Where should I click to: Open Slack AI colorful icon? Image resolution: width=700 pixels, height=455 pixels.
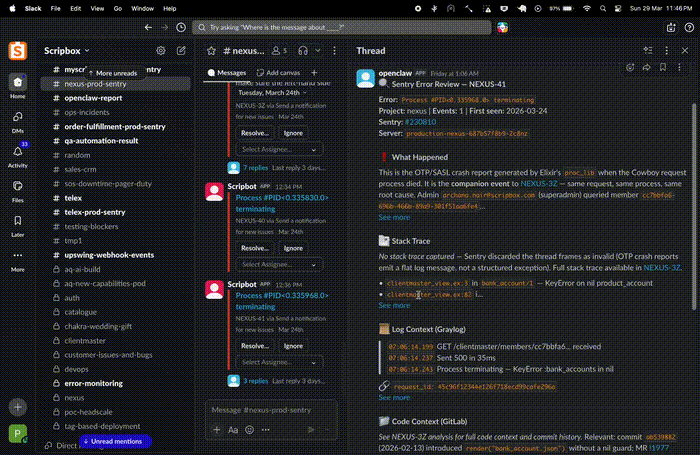click(x=503, y=27)
